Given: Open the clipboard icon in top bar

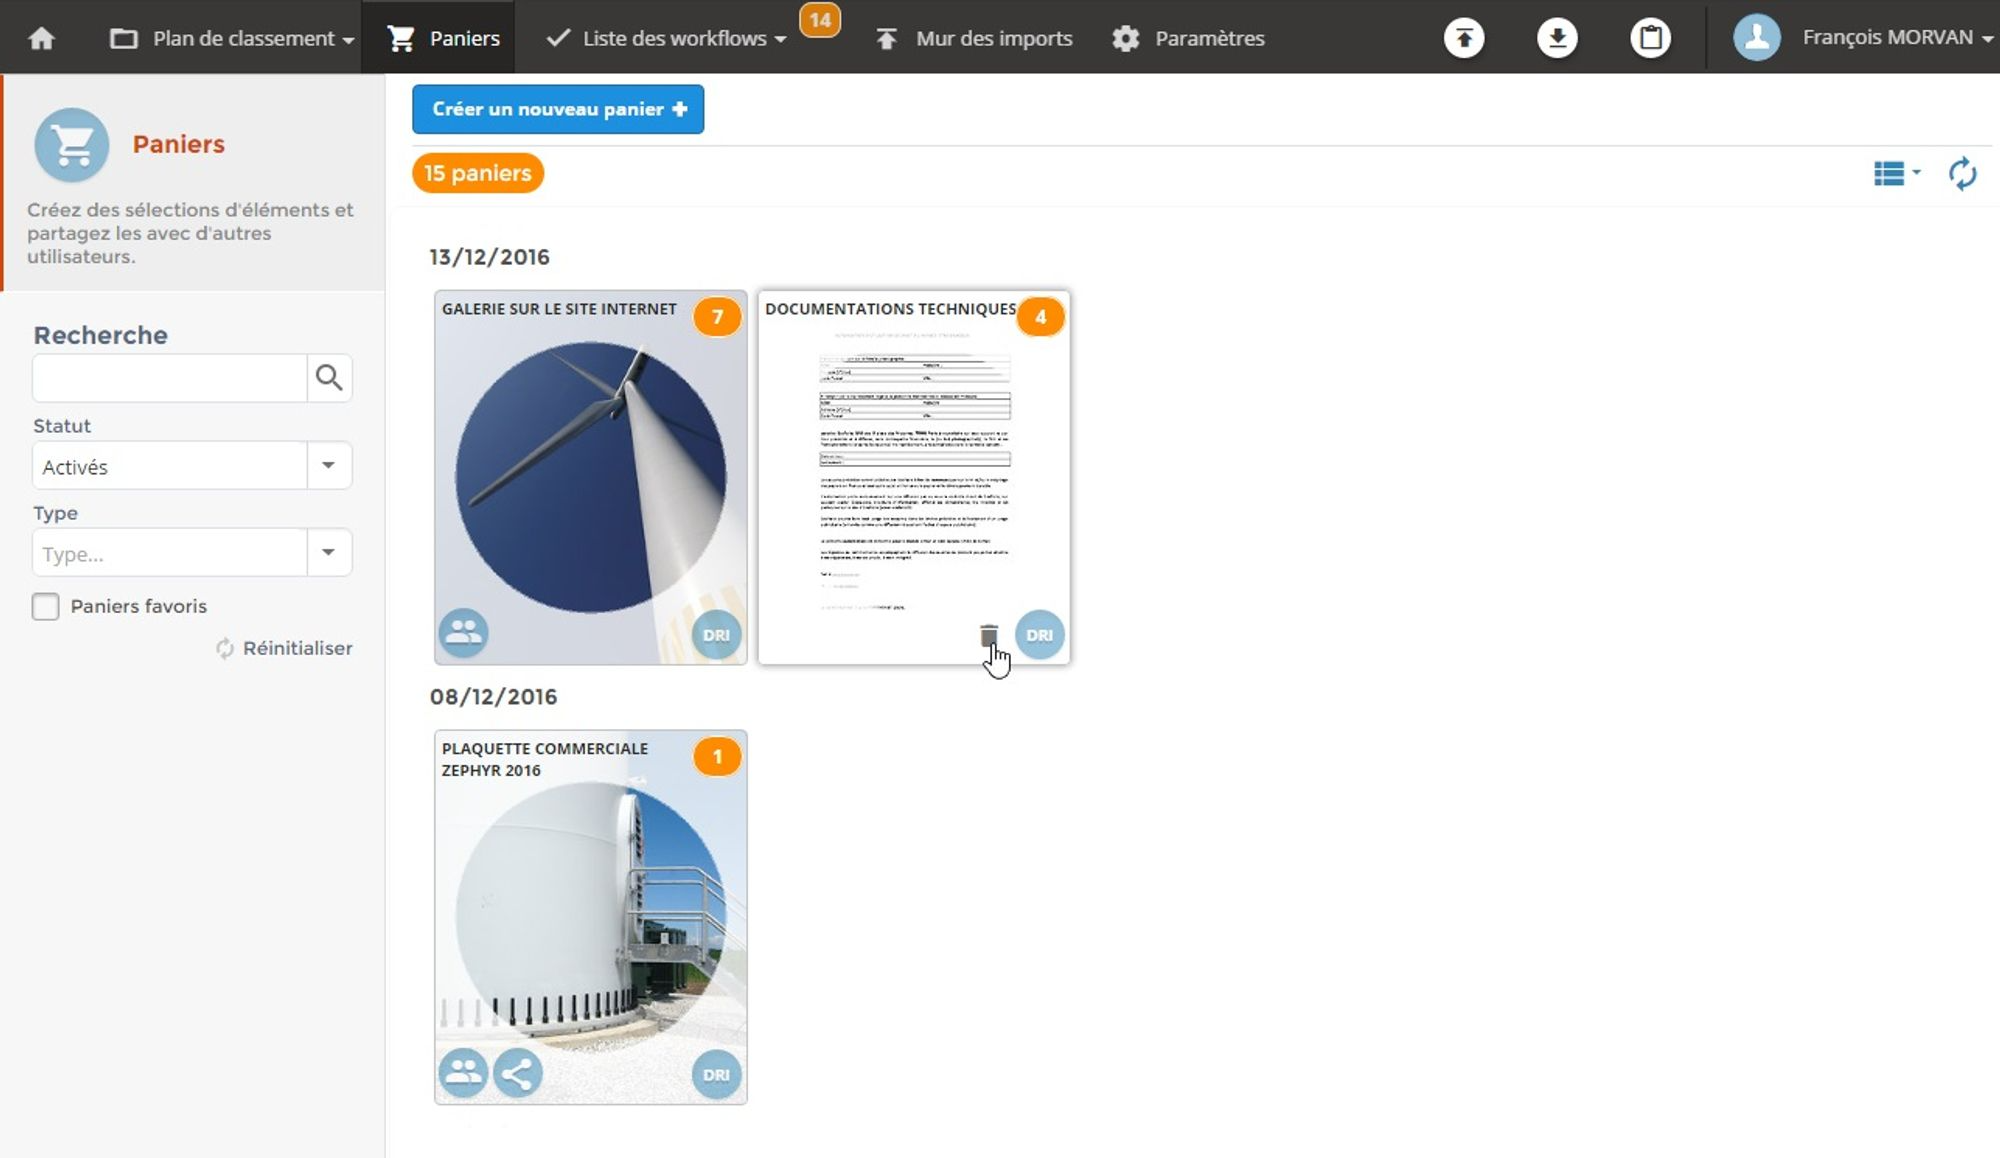Looking at the screenshot, I should 1650,38.
